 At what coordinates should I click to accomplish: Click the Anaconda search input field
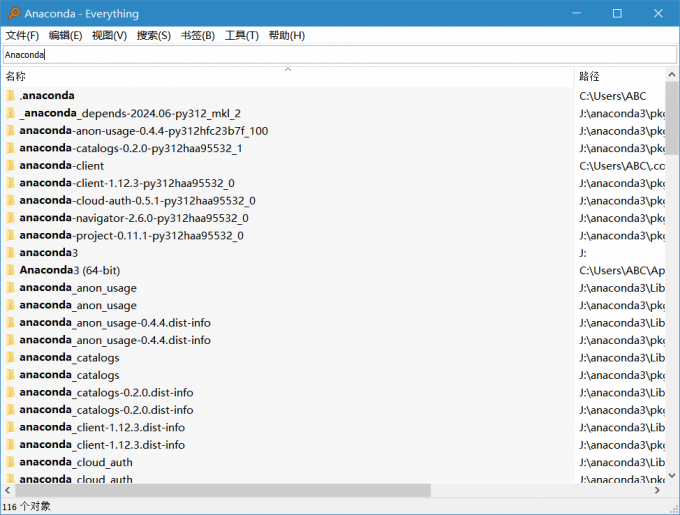(x=340, y=55)
